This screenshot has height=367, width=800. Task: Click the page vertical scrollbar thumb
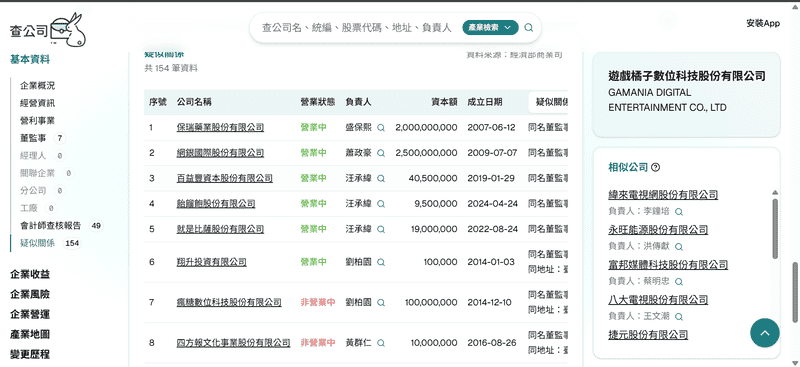795,293
